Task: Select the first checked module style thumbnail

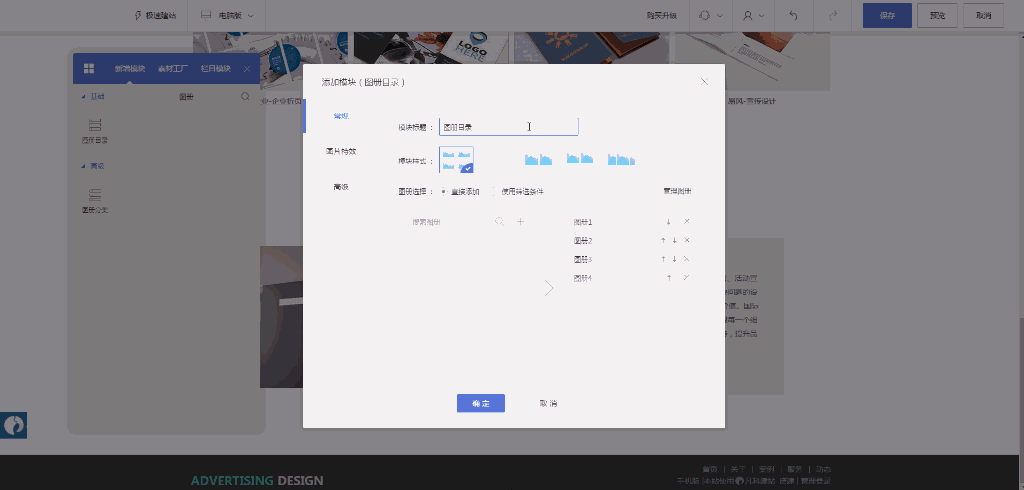Action: pyautogui.click(x=456, y=160)
